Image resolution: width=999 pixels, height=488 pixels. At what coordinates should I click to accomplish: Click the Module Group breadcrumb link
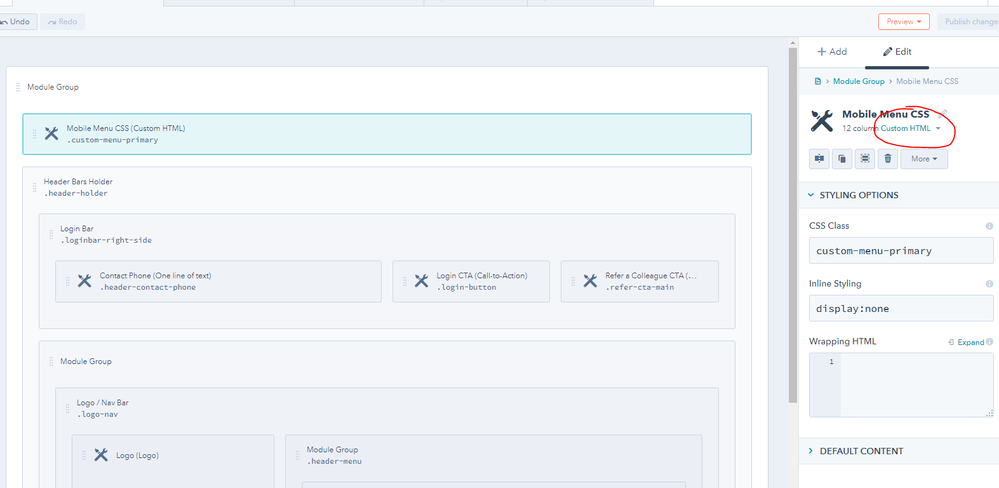pyautogui.click(x=859, y=82)
